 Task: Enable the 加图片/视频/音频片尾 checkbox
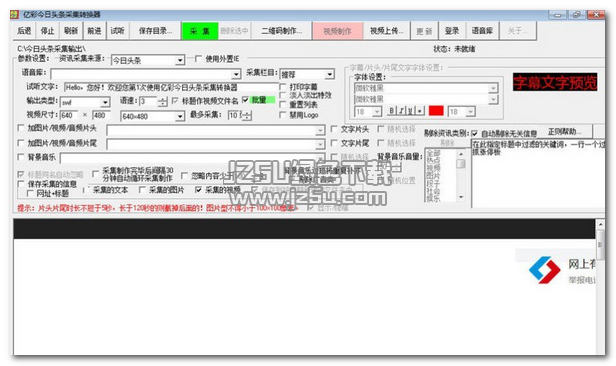pos(21,143)
